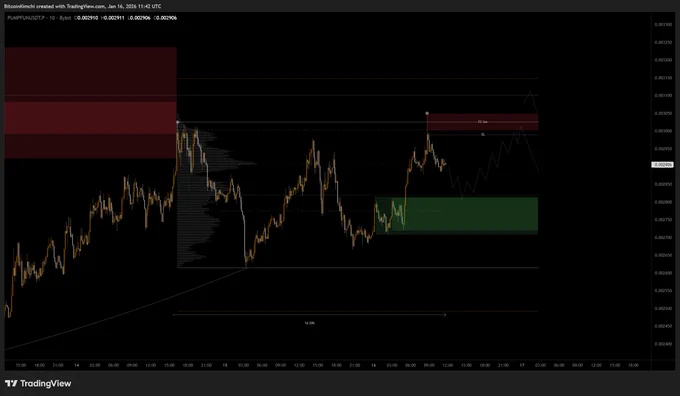Click the 0.002500 price axis label
The image size is (680, 396).
(663, 308)
